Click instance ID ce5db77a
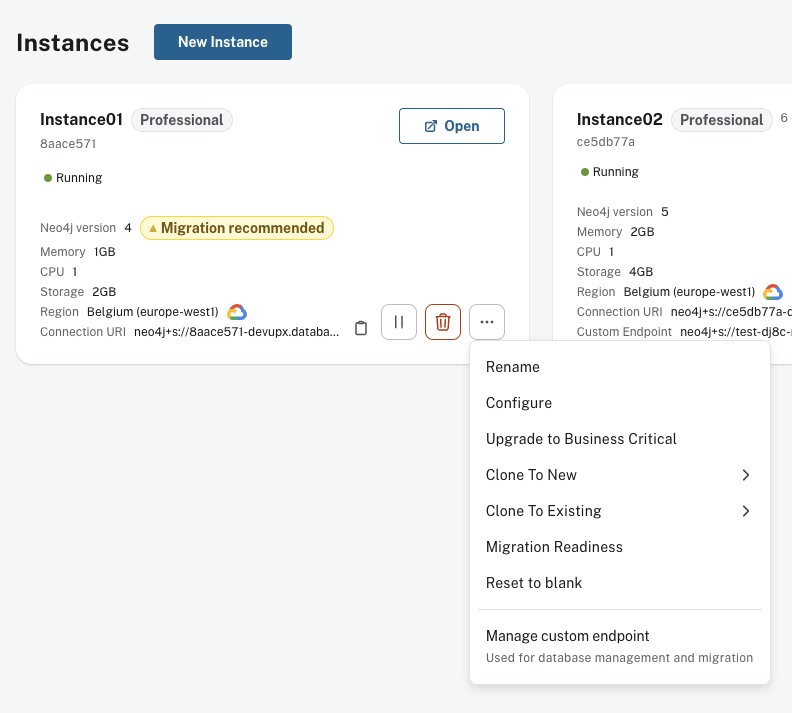The width and height of the screenshot is (792, 713). coord(606,142)
